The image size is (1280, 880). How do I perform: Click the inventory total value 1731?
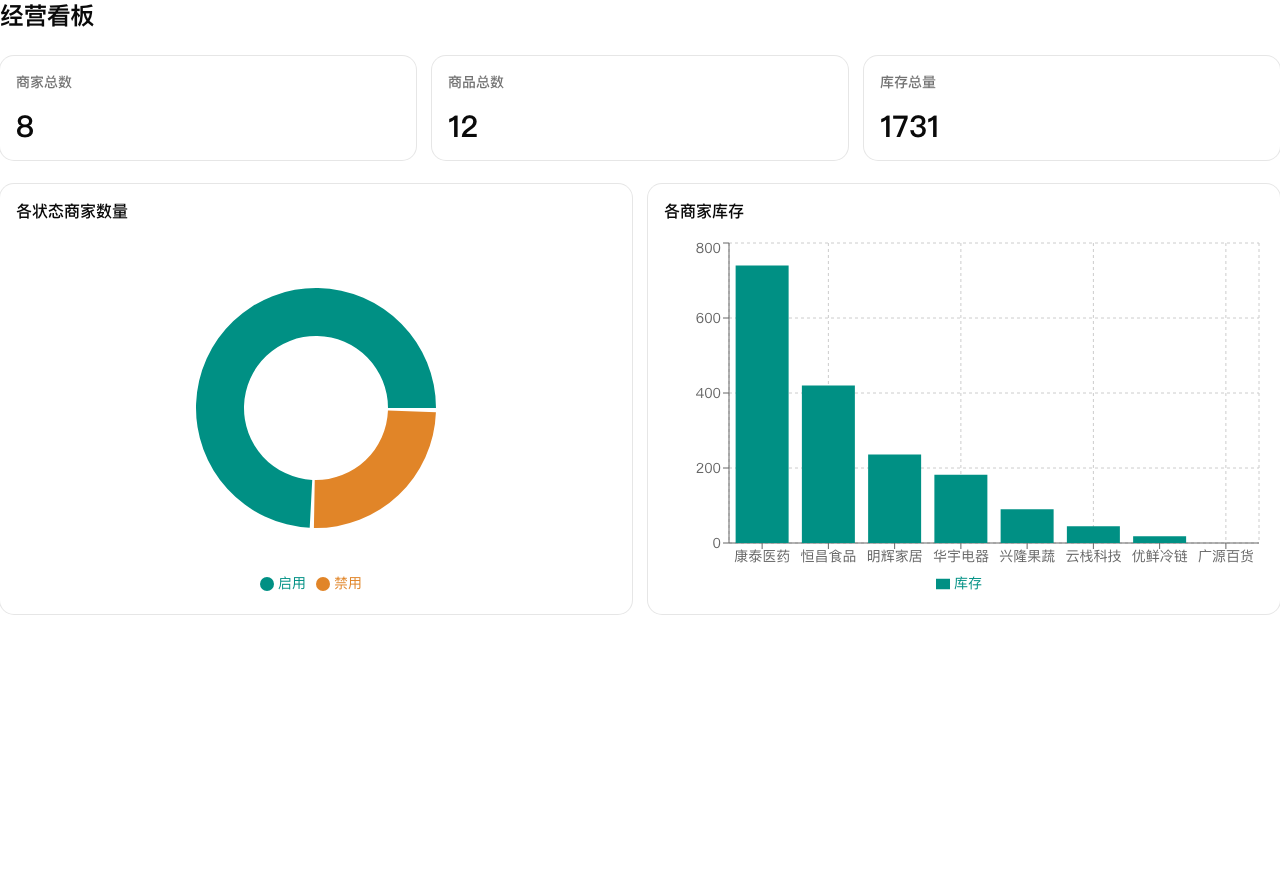click(910, 127)
